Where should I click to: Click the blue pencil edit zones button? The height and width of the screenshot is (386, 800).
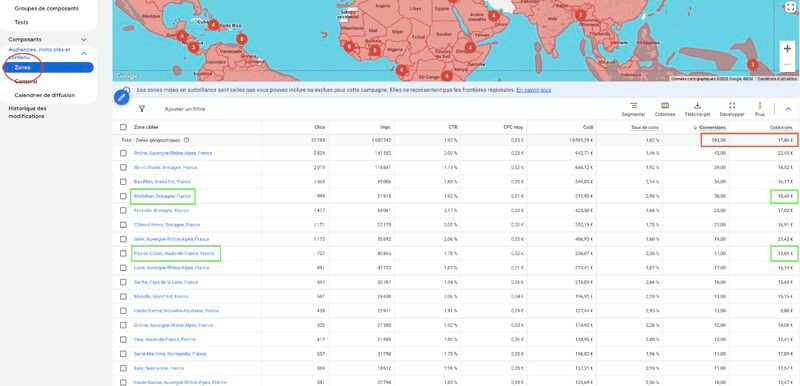tap(121, 97)
